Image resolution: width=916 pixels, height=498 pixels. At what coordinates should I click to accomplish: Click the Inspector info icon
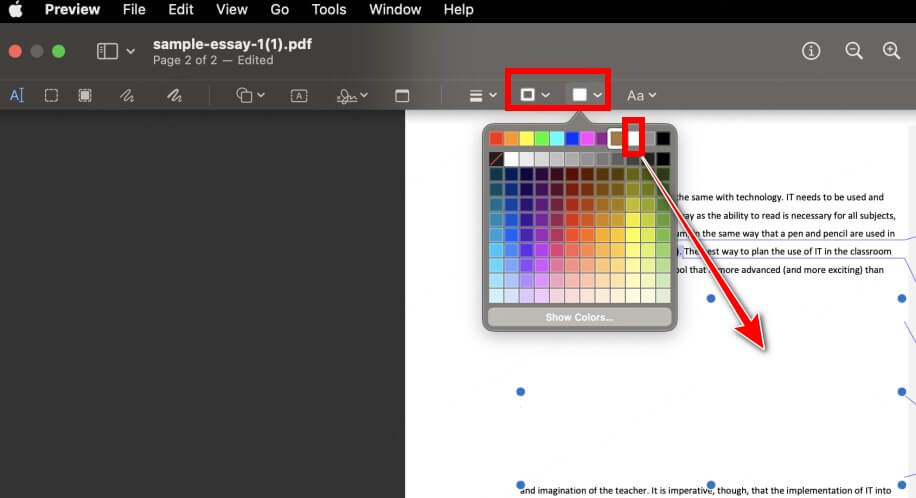click(811, 51)
